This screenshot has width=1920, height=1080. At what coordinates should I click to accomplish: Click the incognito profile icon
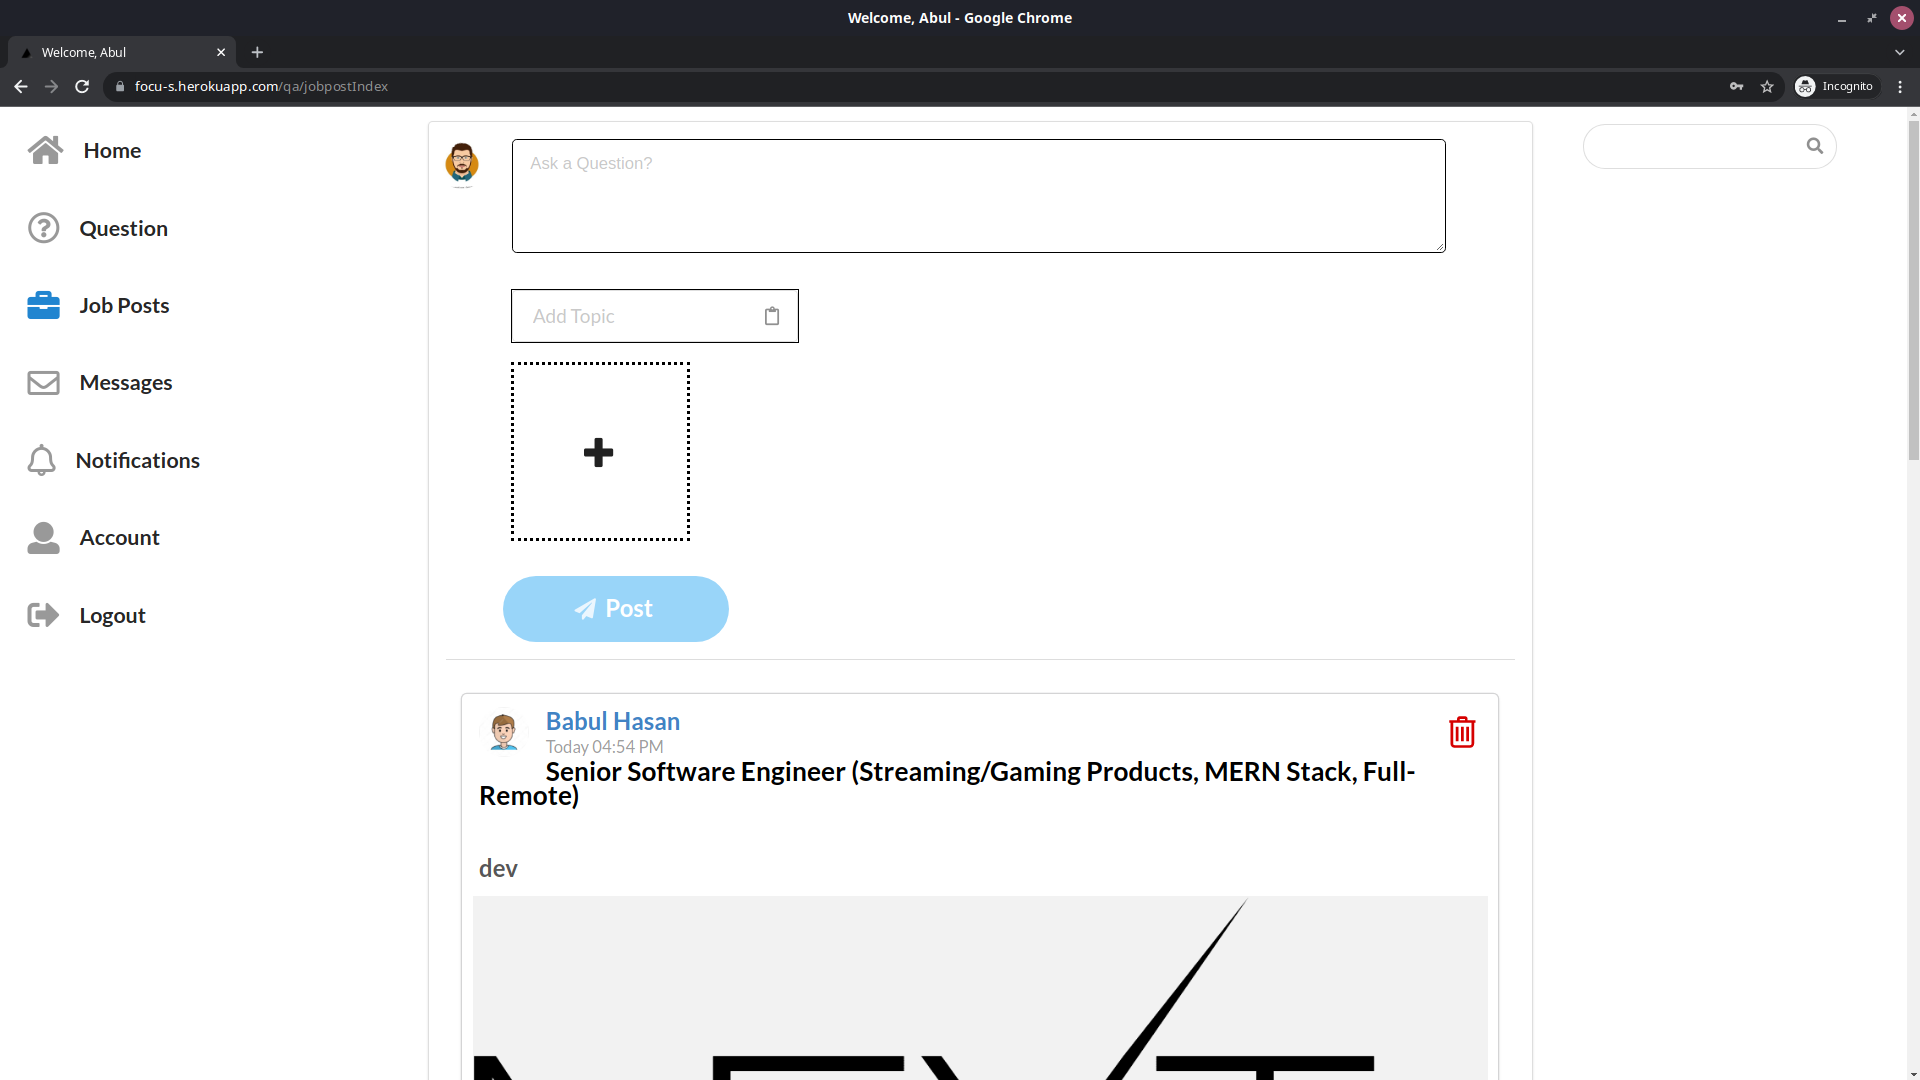coord(1804,86)
